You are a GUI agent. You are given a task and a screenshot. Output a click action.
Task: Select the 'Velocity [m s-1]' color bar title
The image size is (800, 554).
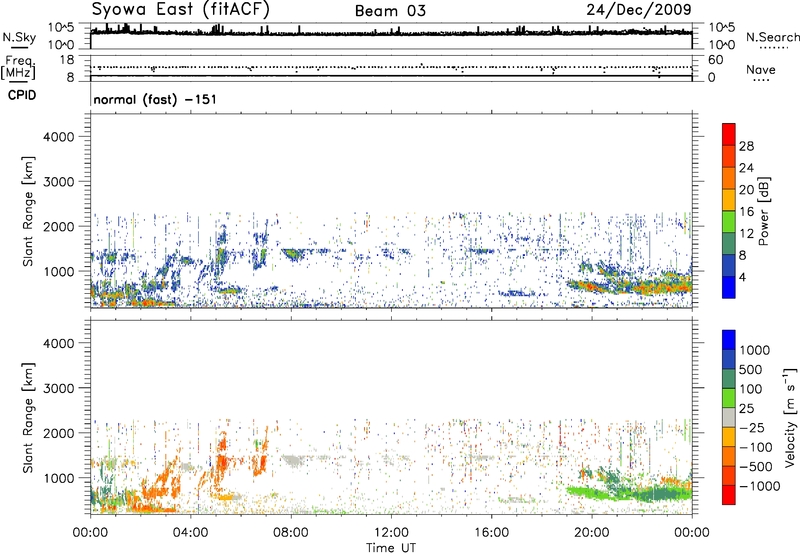point(790,417)
